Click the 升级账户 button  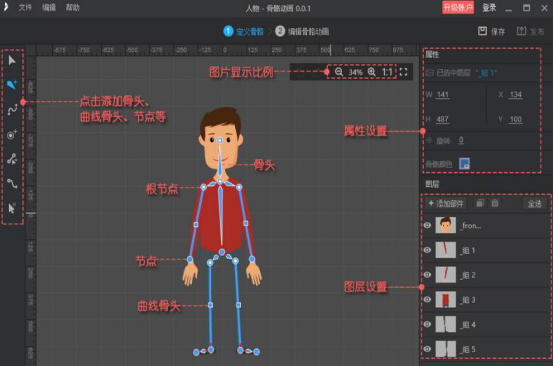pos(458,7)
